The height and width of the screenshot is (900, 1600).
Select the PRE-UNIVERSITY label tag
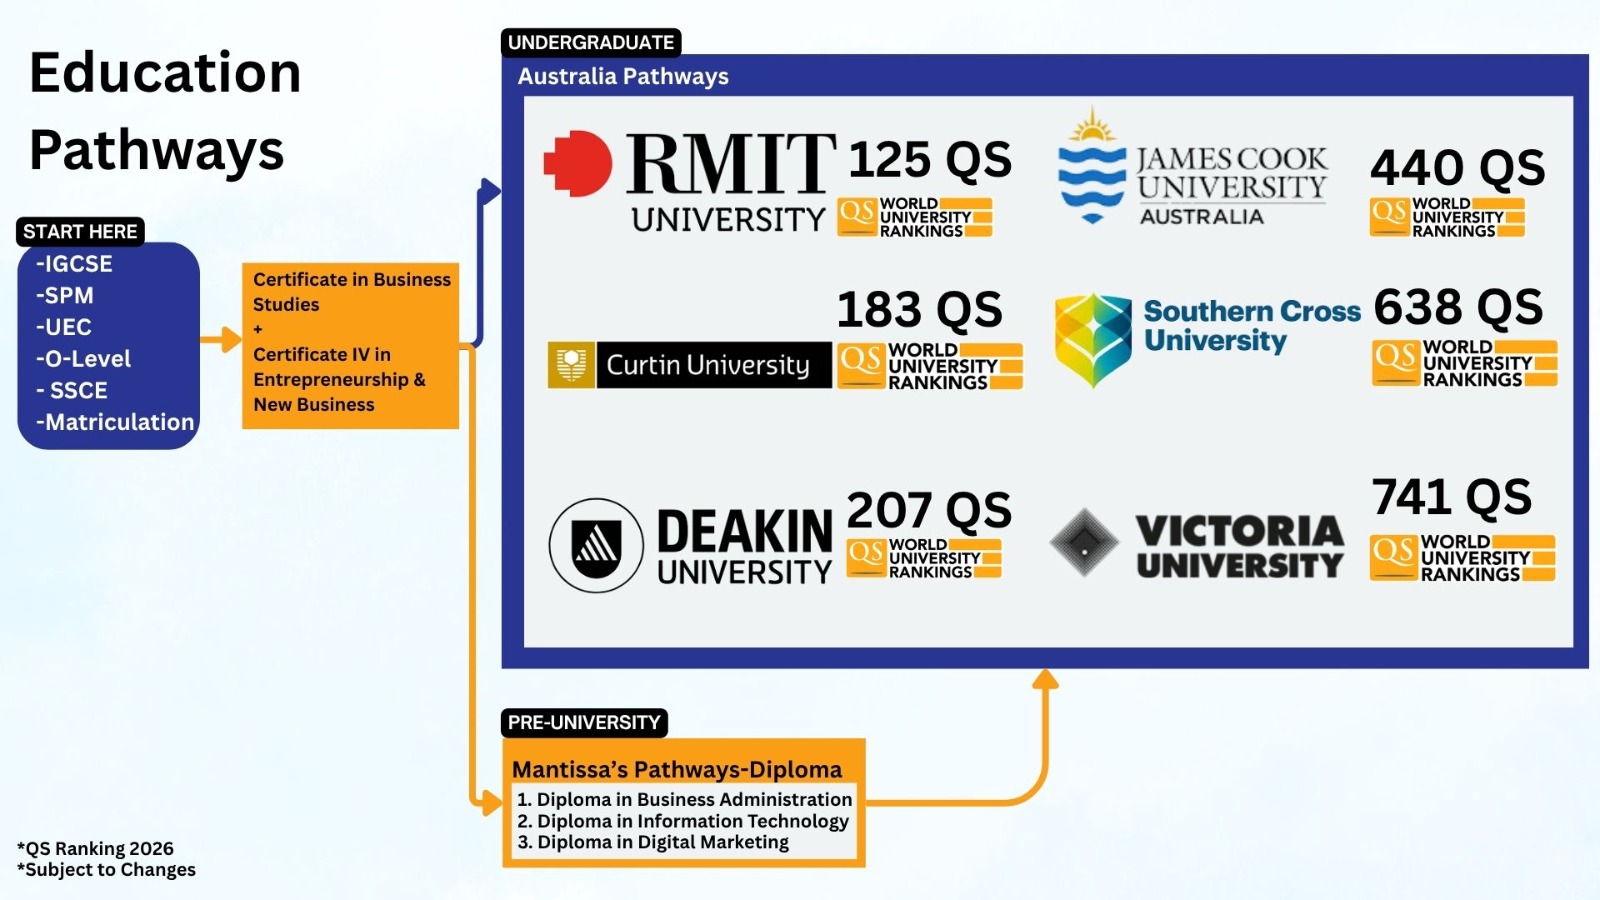[584, 722]
